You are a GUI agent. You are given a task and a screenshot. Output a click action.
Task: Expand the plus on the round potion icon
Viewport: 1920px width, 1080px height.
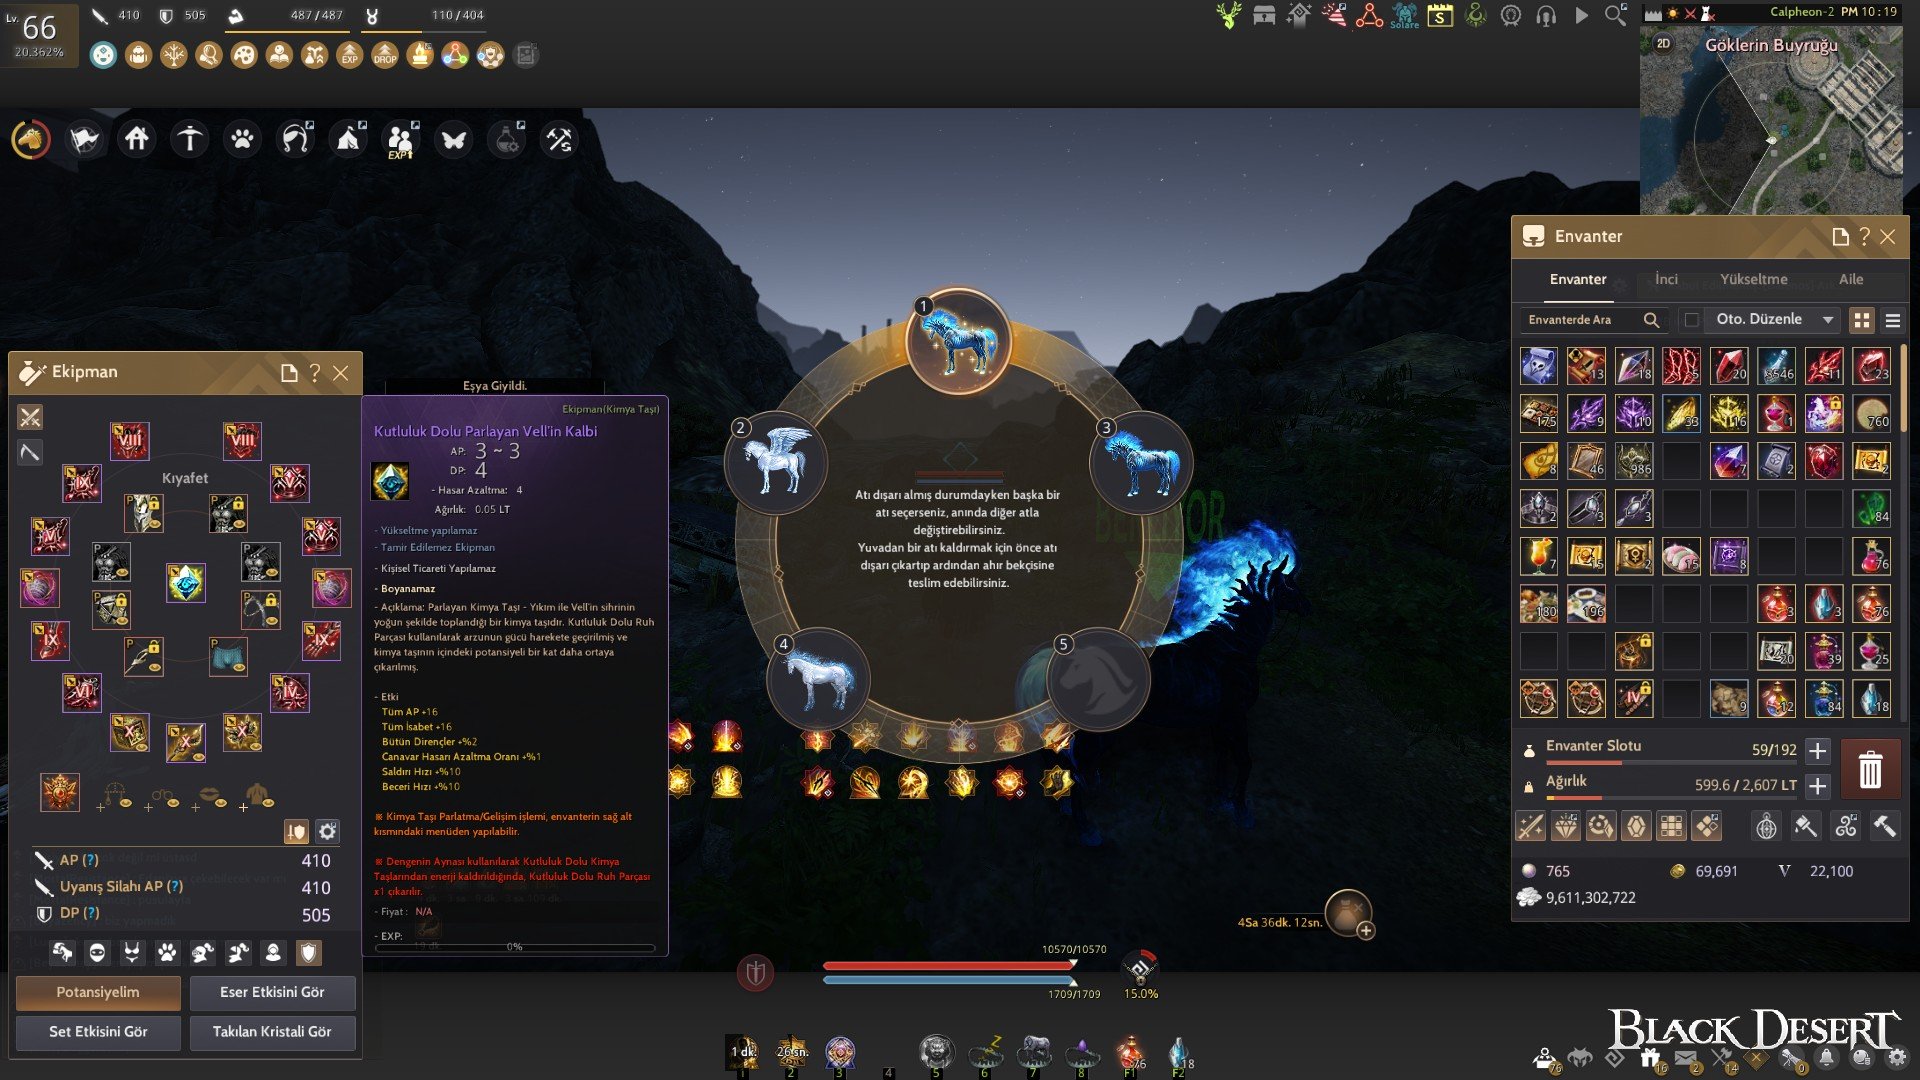[x=1366, y=931]
